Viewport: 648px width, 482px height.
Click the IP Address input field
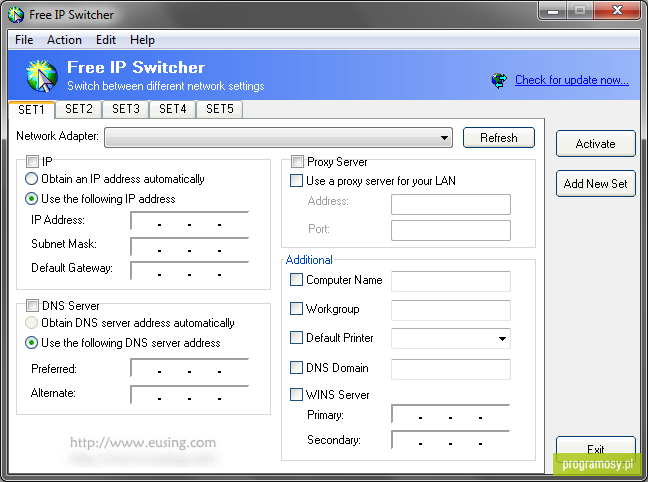point(190,221)
